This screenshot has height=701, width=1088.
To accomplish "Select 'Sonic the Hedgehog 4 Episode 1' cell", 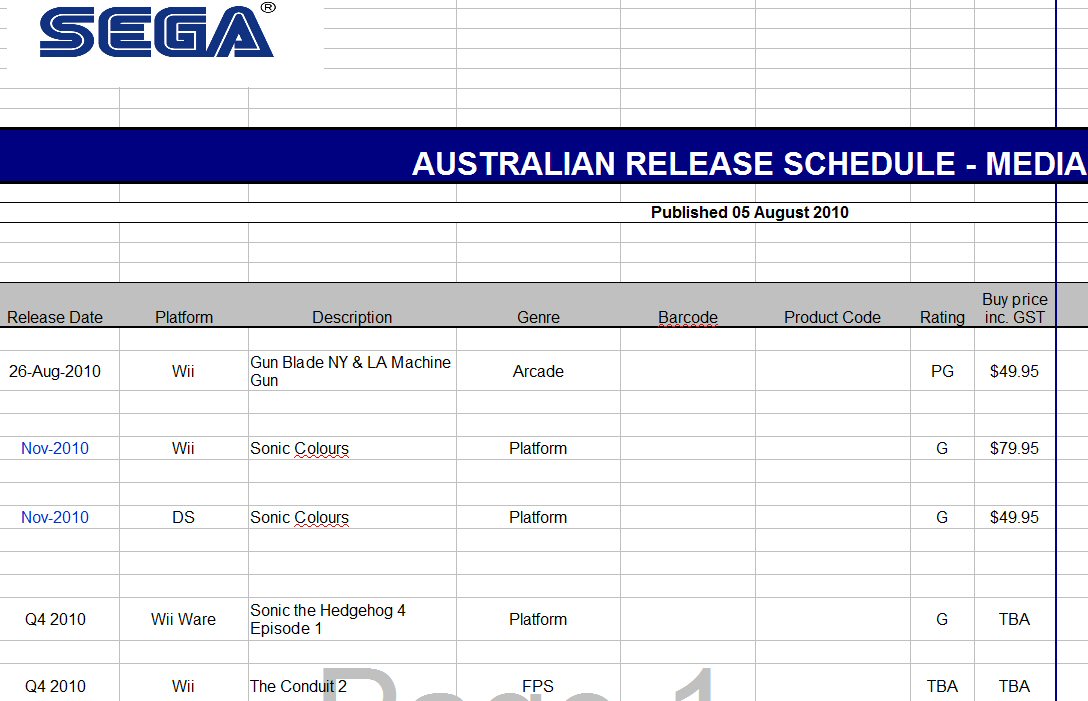I will tap(352, 619).
